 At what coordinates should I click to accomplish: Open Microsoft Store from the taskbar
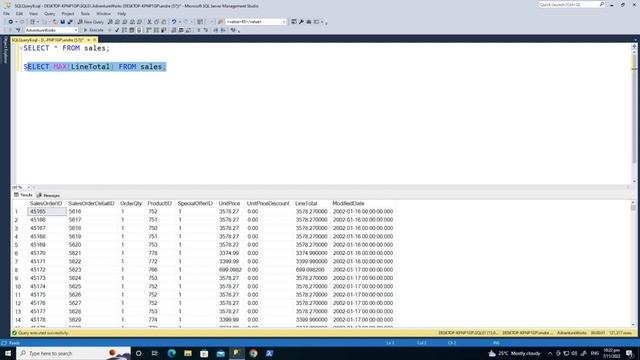[204, 353]
